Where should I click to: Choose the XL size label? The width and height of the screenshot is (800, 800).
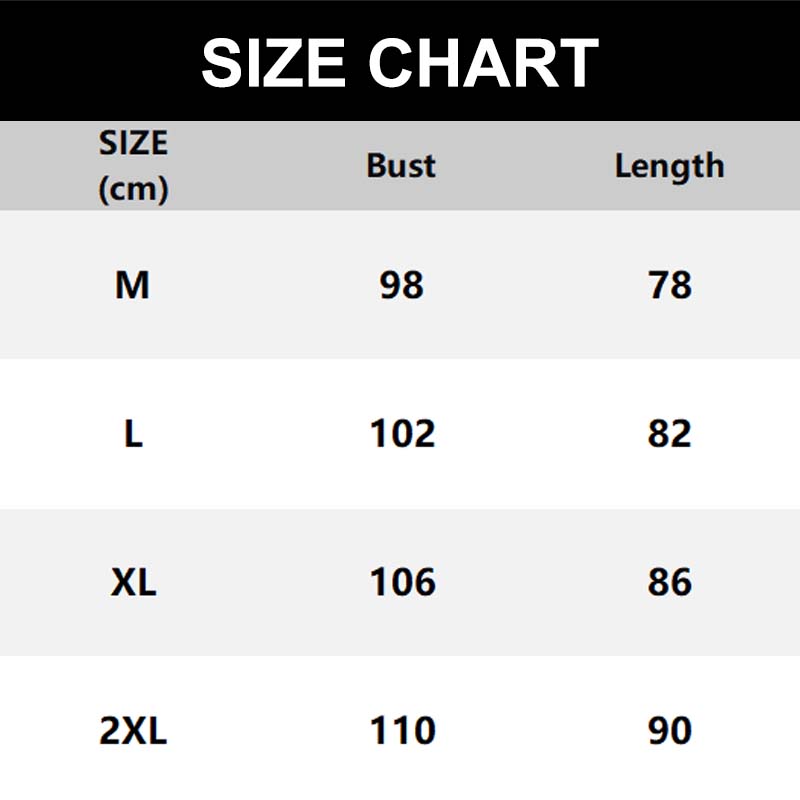tap(133, 582)
